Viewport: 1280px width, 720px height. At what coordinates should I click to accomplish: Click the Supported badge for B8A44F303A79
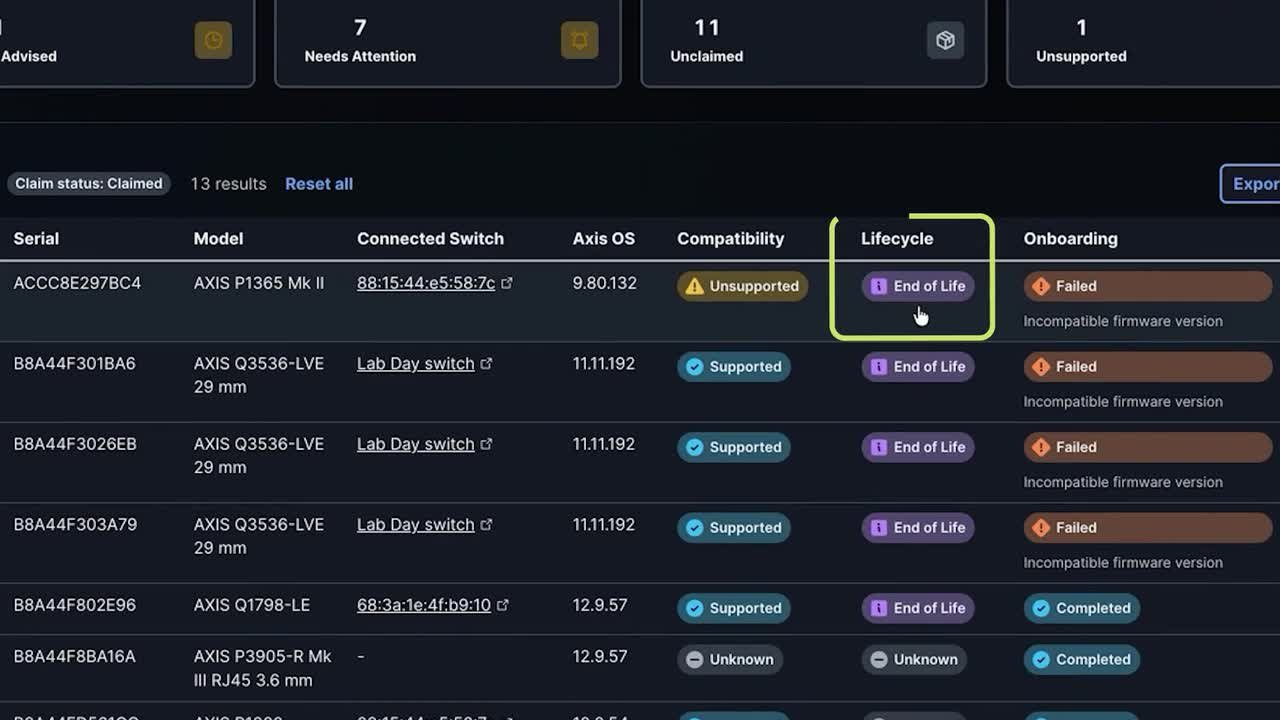coord(734,528)
